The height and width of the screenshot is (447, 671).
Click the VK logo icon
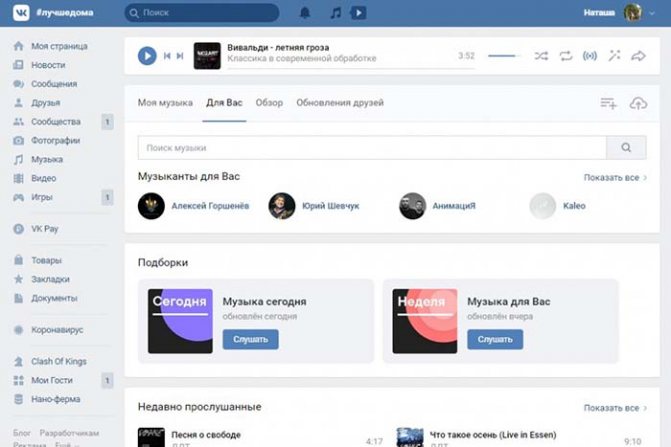21,13
